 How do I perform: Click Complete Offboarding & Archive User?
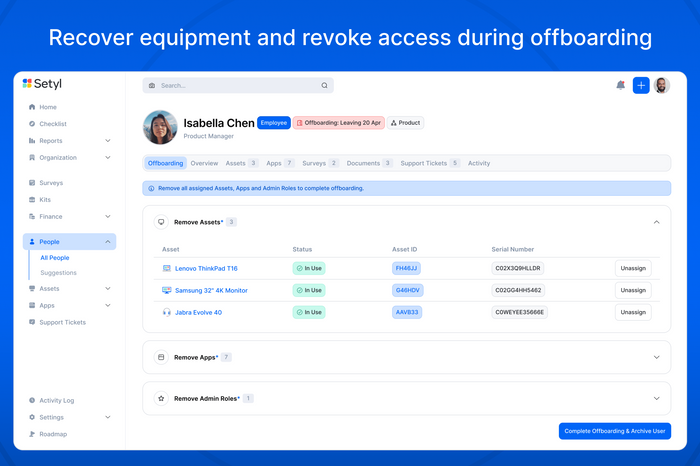615,431
